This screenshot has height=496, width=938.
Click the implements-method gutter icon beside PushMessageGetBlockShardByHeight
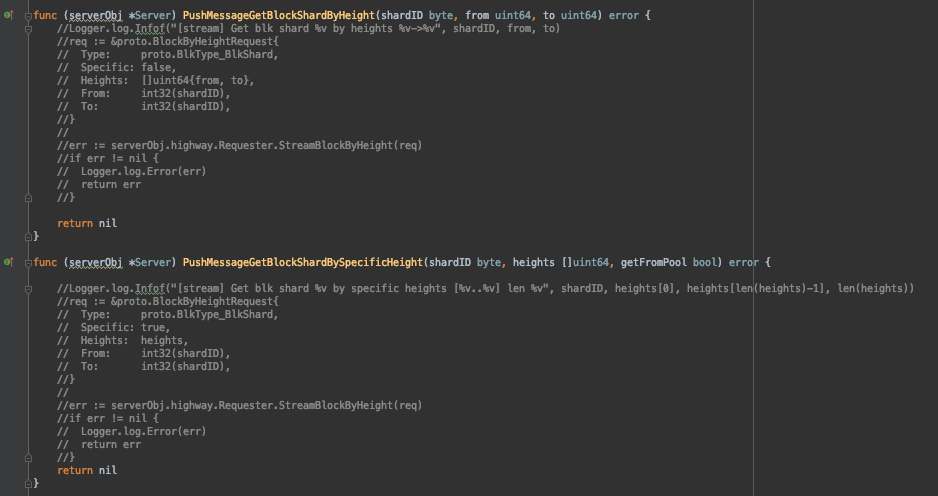tap(8, 15)
